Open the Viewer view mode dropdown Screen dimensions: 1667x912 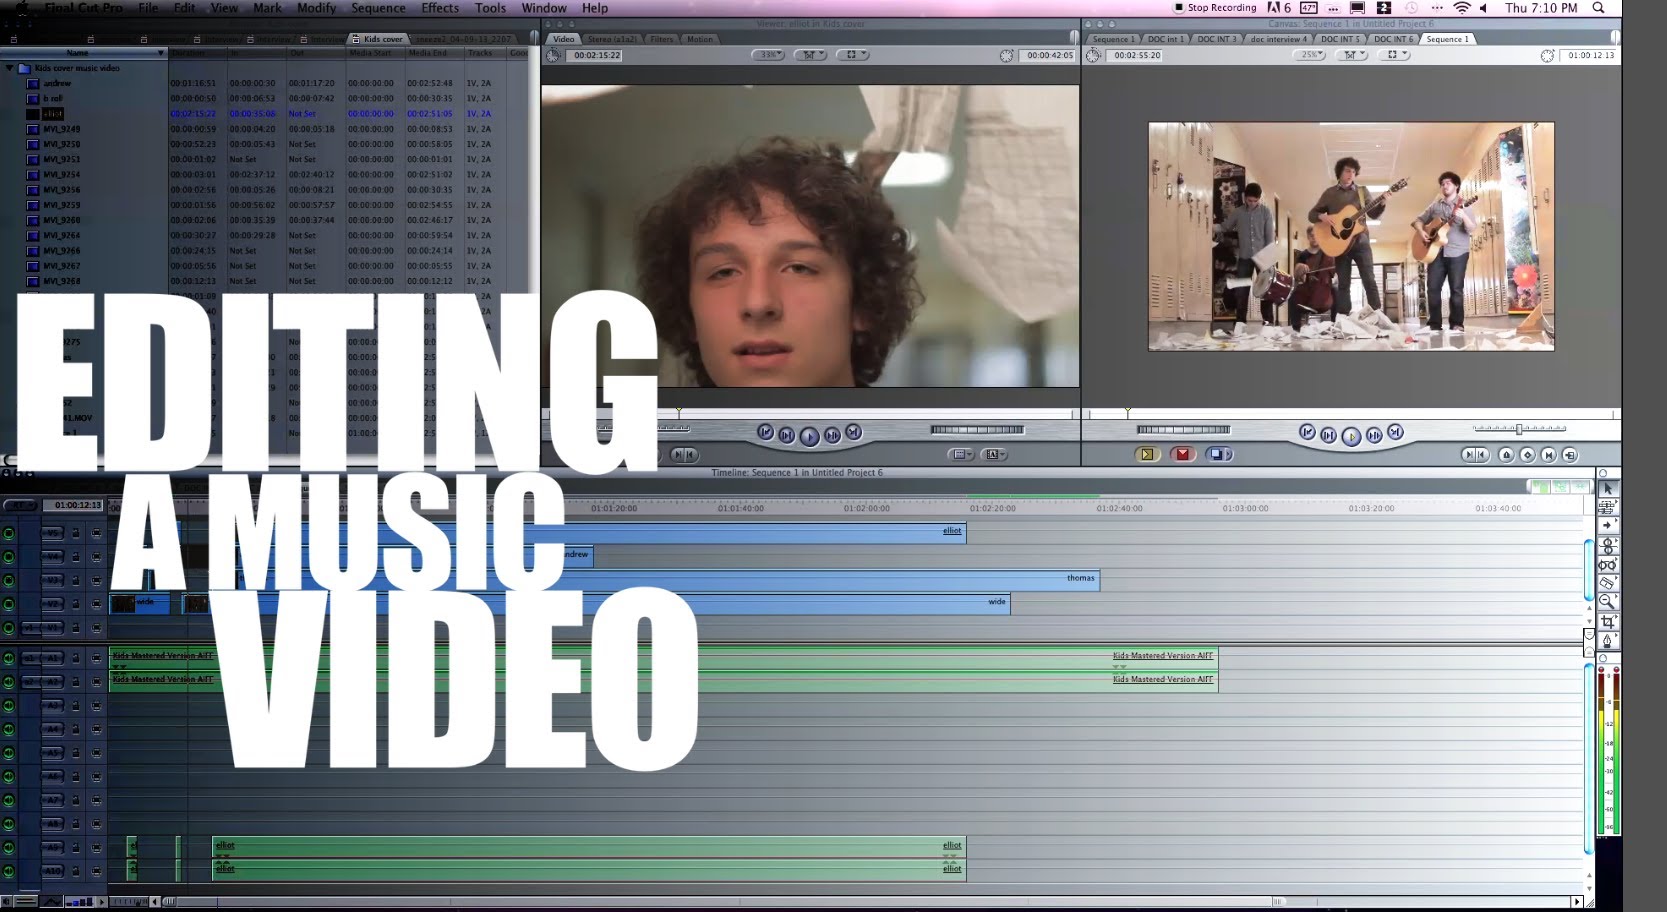click(853, 55)
